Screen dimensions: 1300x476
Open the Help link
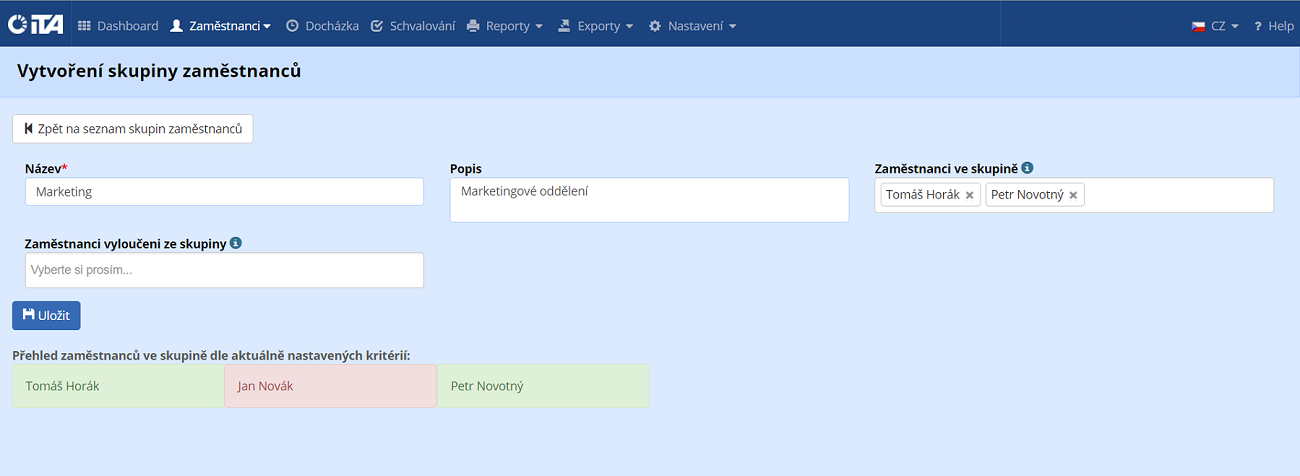coord(1273,26)
